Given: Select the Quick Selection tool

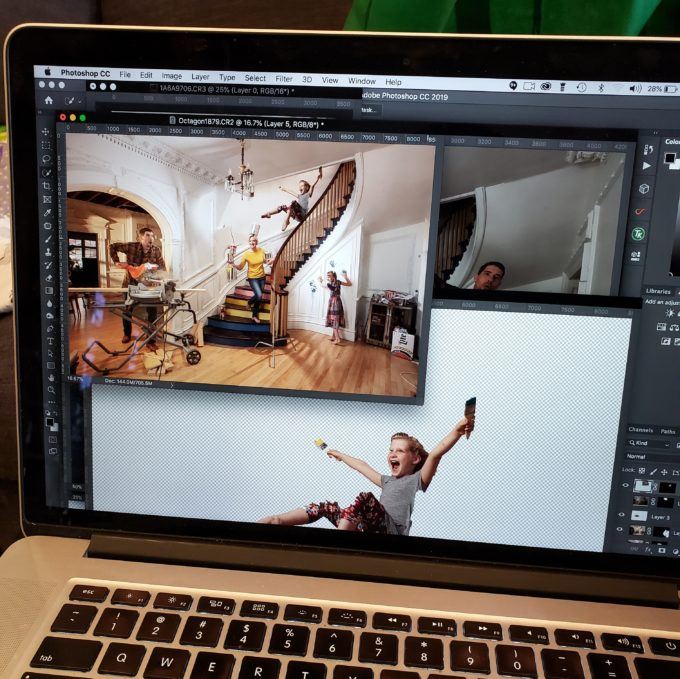Looking at the screenshot, I should pyautogui.click(x=46, y=173).
